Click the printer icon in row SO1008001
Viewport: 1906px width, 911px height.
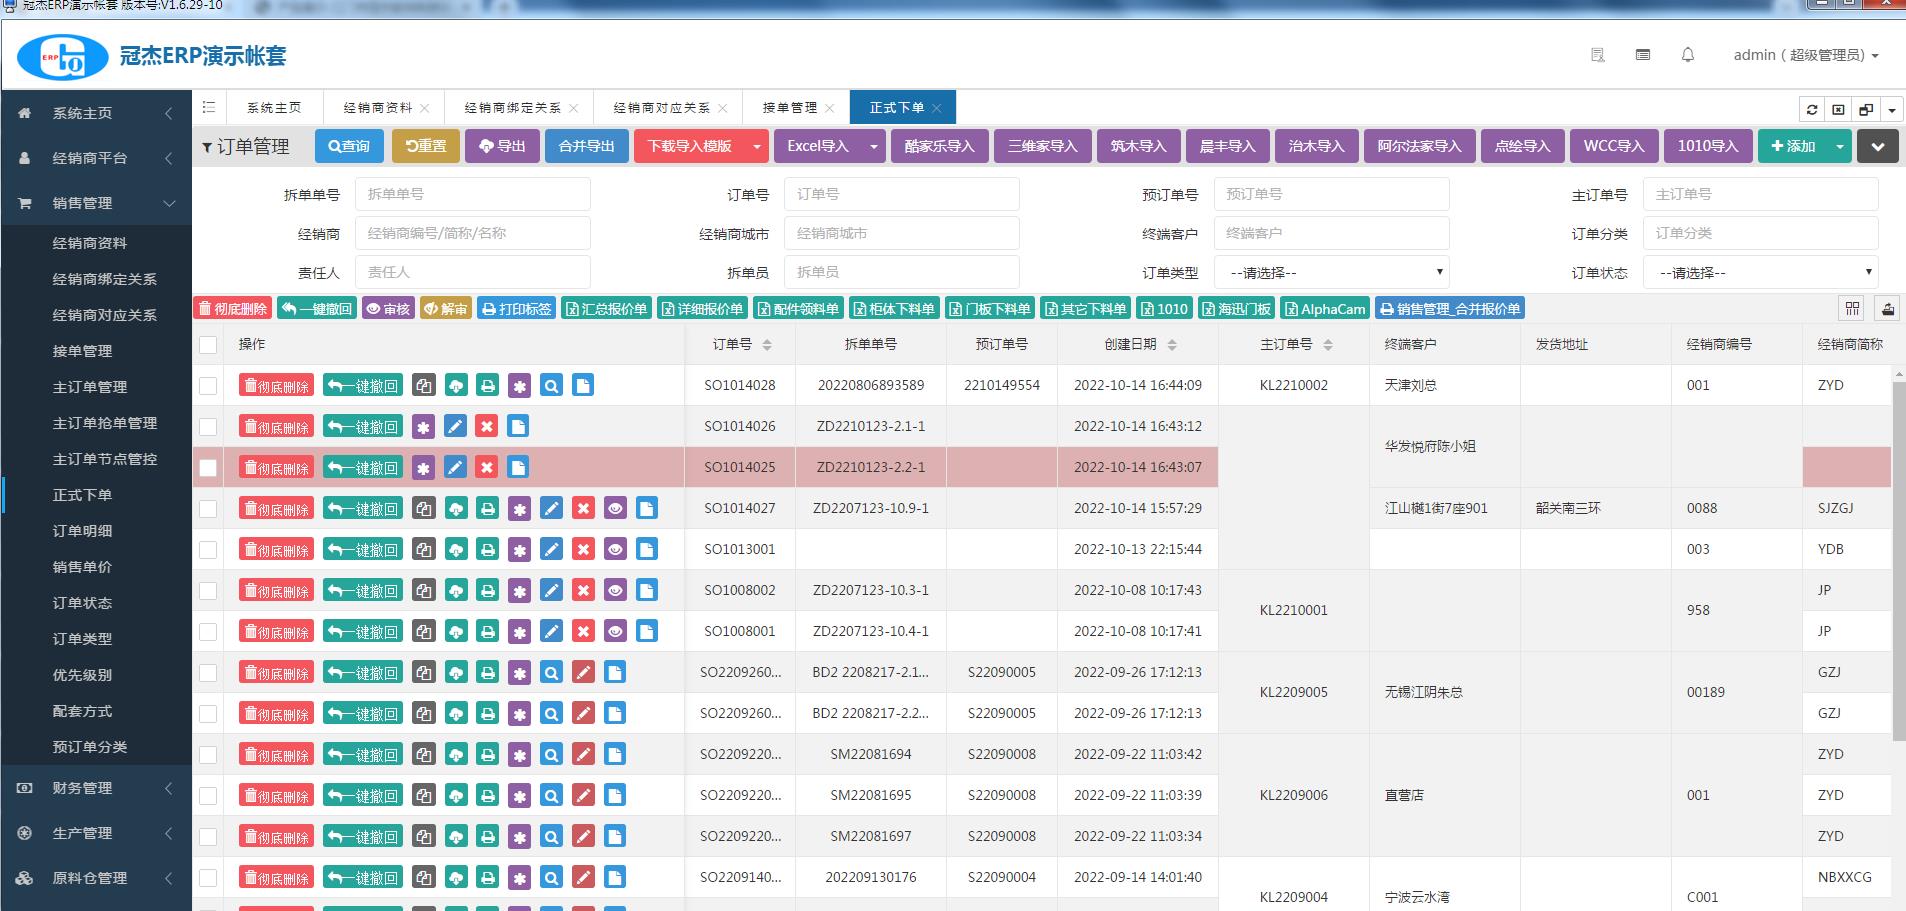[488, 631]
